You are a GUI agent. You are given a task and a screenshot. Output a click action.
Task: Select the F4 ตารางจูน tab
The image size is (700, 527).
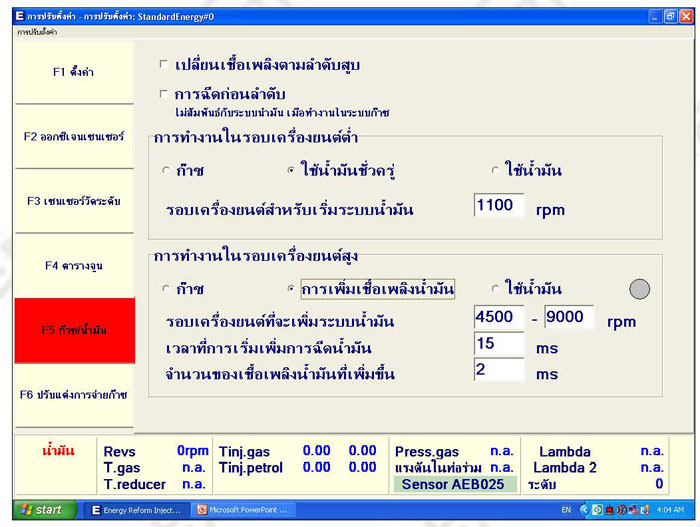(73, 266)
